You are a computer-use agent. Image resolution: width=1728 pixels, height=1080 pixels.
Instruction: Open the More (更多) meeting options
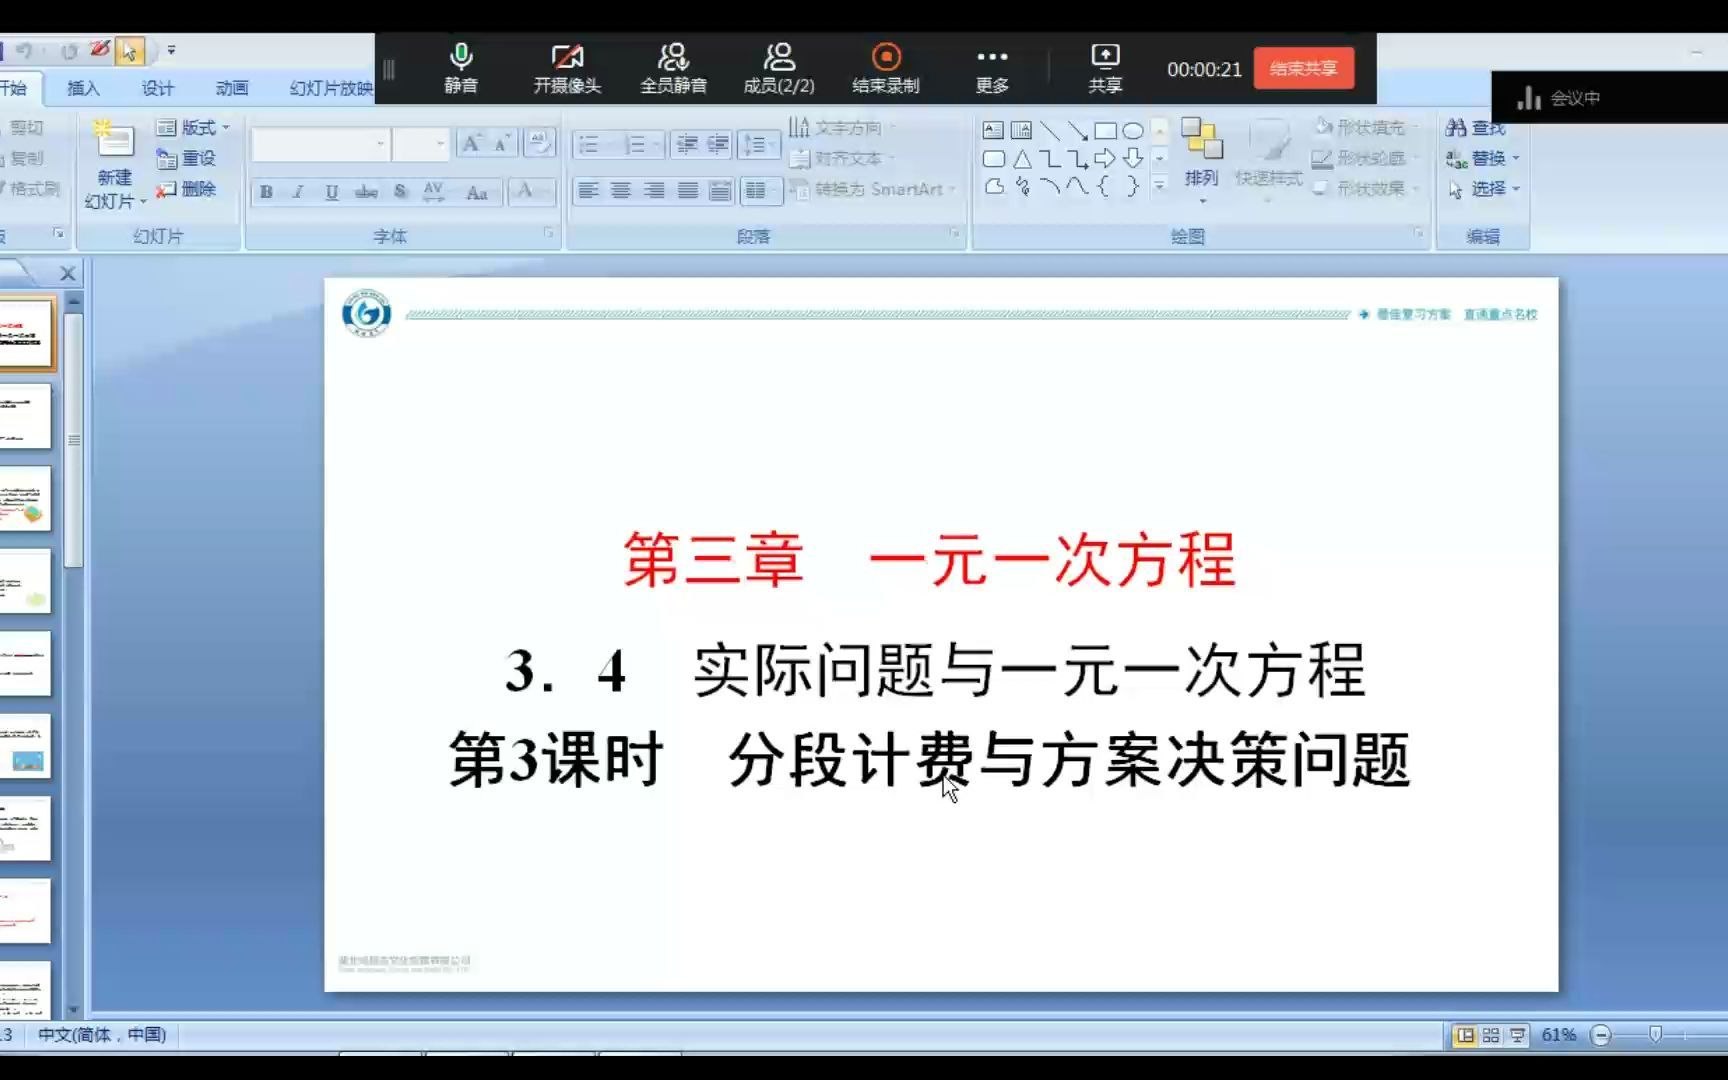coord(992,68)
